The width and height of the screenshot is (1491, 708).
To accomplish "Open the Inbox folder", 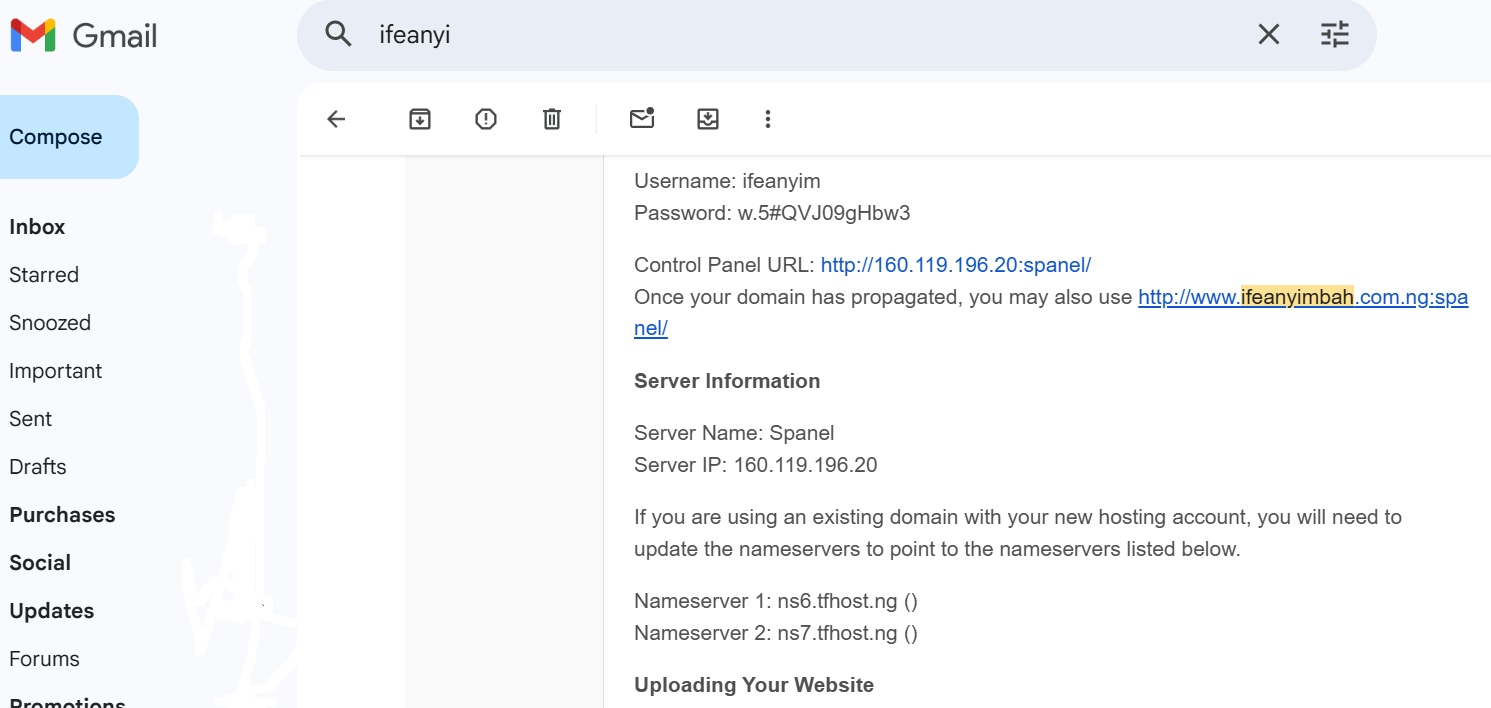I will pyautogui.click(x=37, y=227).
